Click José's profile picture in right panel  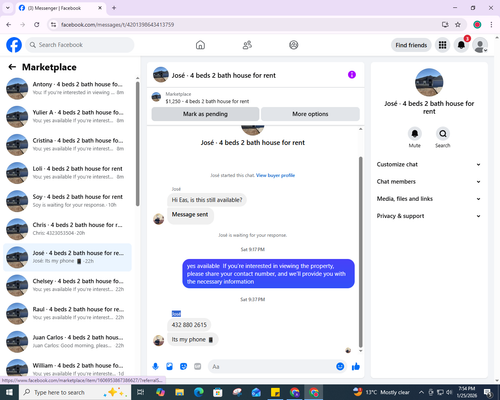tap(429, 82)
